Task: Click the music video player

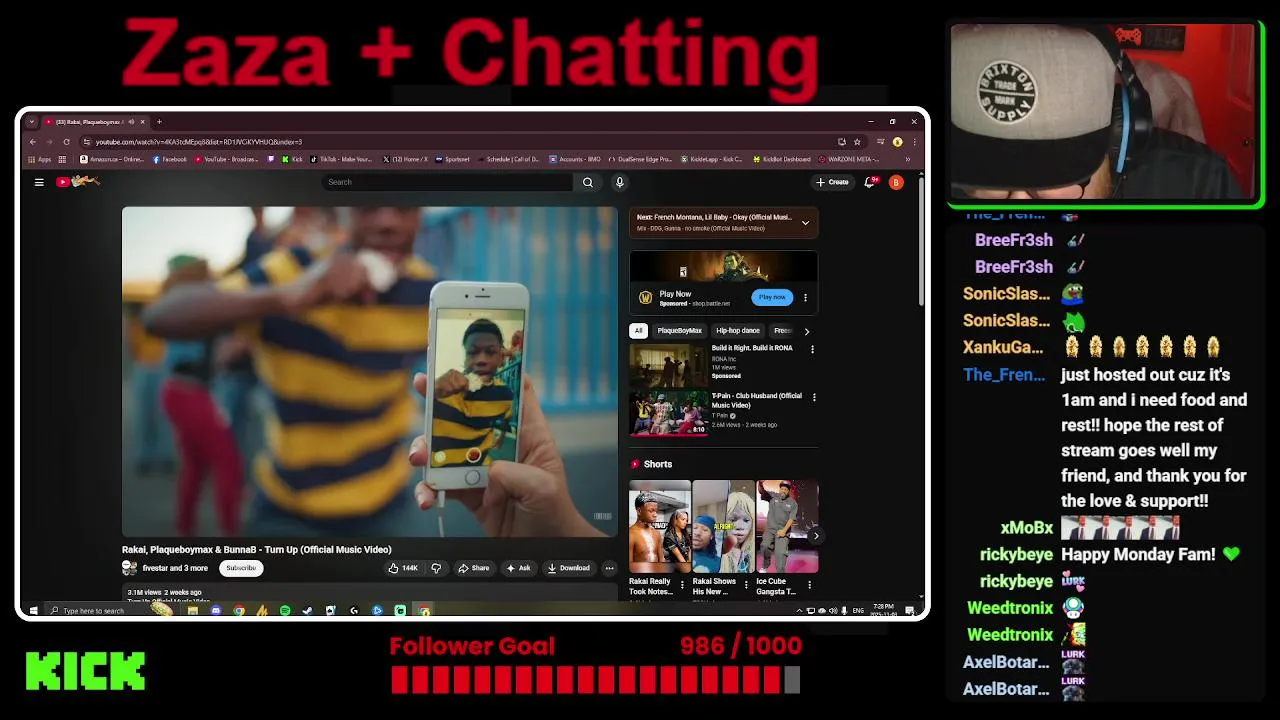Action: click(370, 372)
